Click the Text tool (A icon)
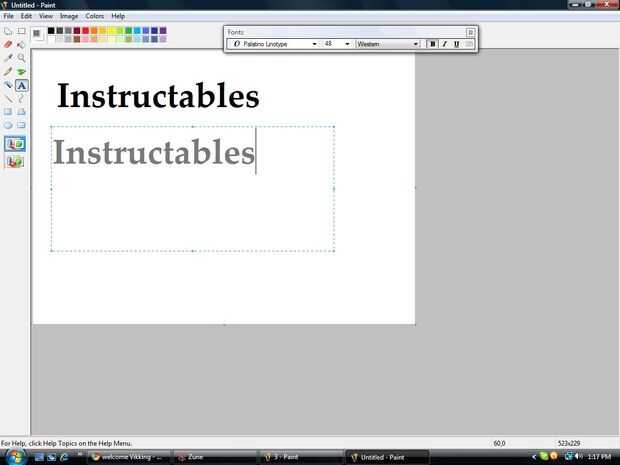This screenshot has width=620, height=465. coord(21,85)
